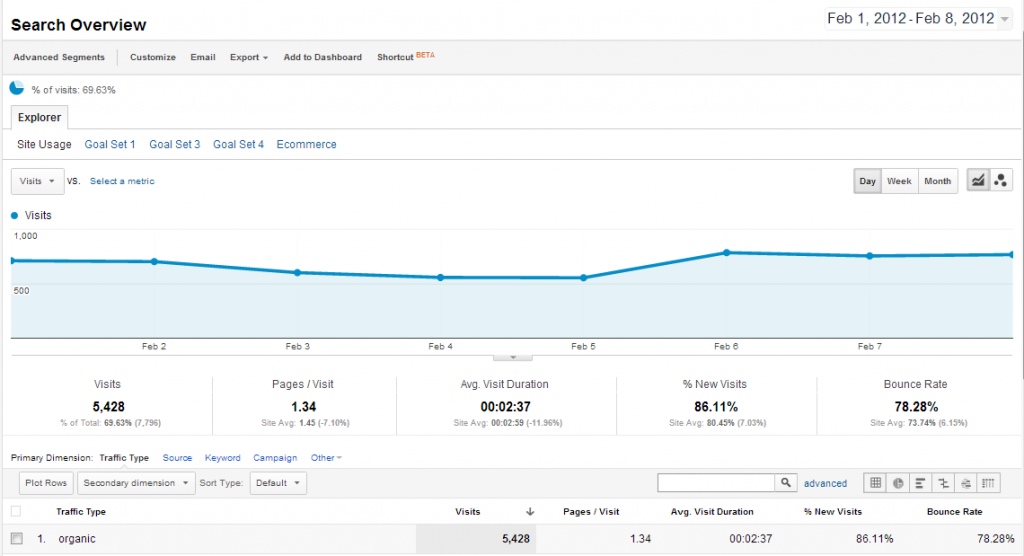Switch to motion chart icon
The width and height of the screenshot is (1024, 556).
coord(1000,181)
